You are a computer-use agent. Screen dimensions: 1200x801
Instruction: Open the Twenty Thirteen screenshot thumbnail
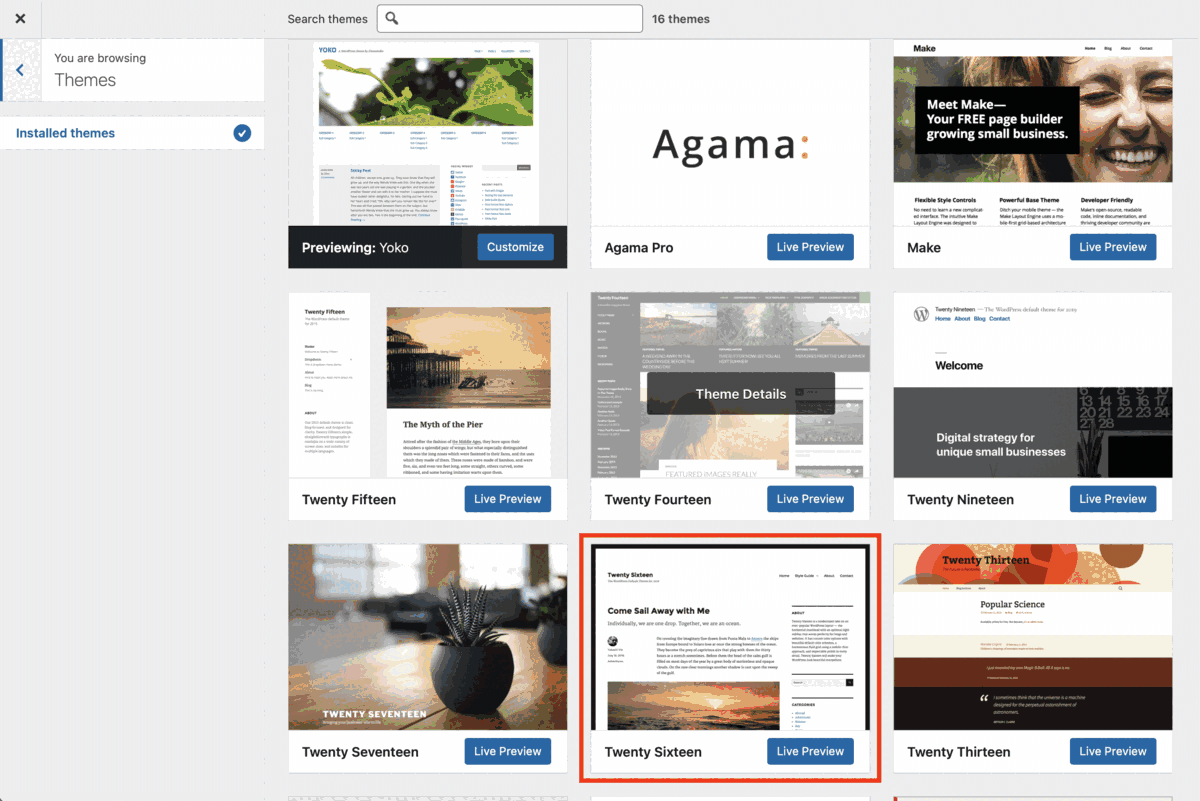click(x=1033, y=637)
